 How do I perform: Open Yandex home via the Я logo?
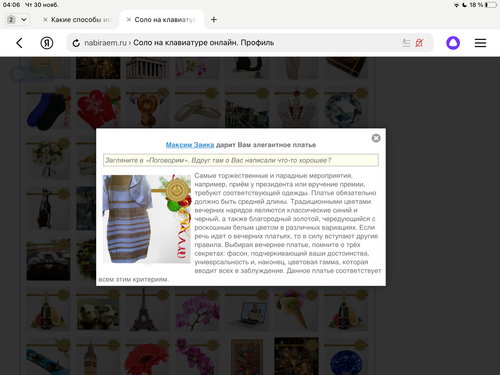click(47, 43)
